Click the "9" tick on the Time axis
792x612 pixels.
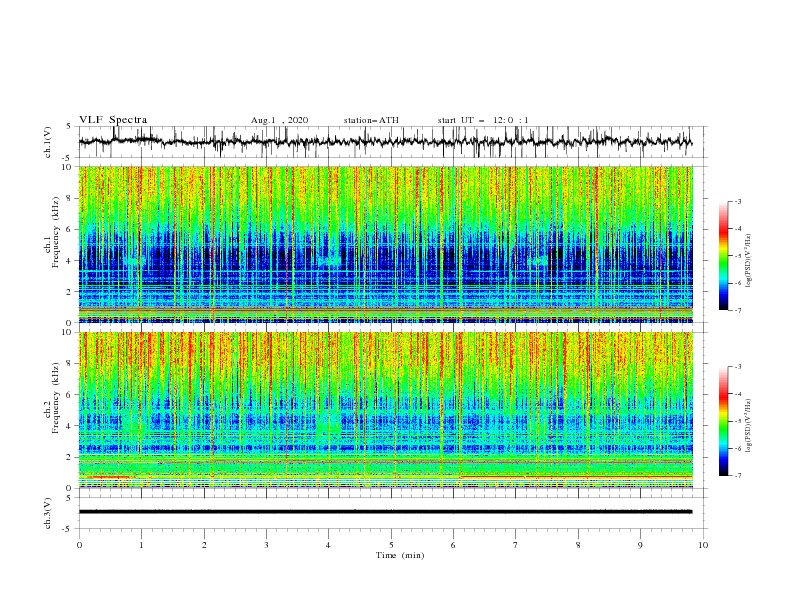(640, 545)
